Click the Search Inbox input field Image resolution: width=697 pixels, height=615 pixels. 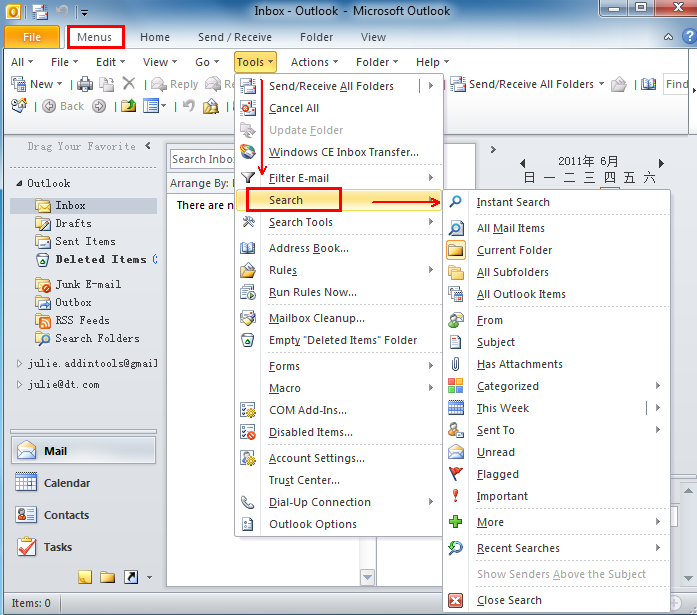tap(203, 159)
